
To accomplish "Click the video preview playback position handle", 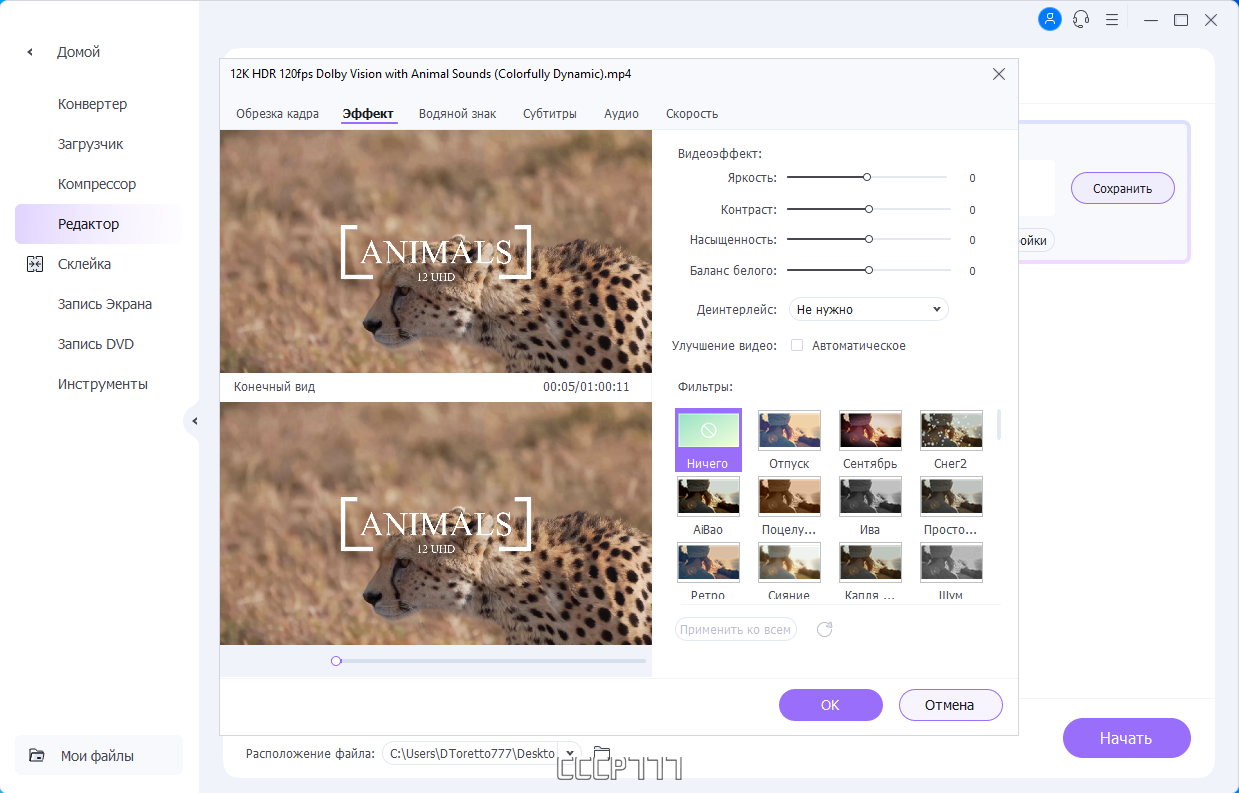I will [x=336, y=661].
